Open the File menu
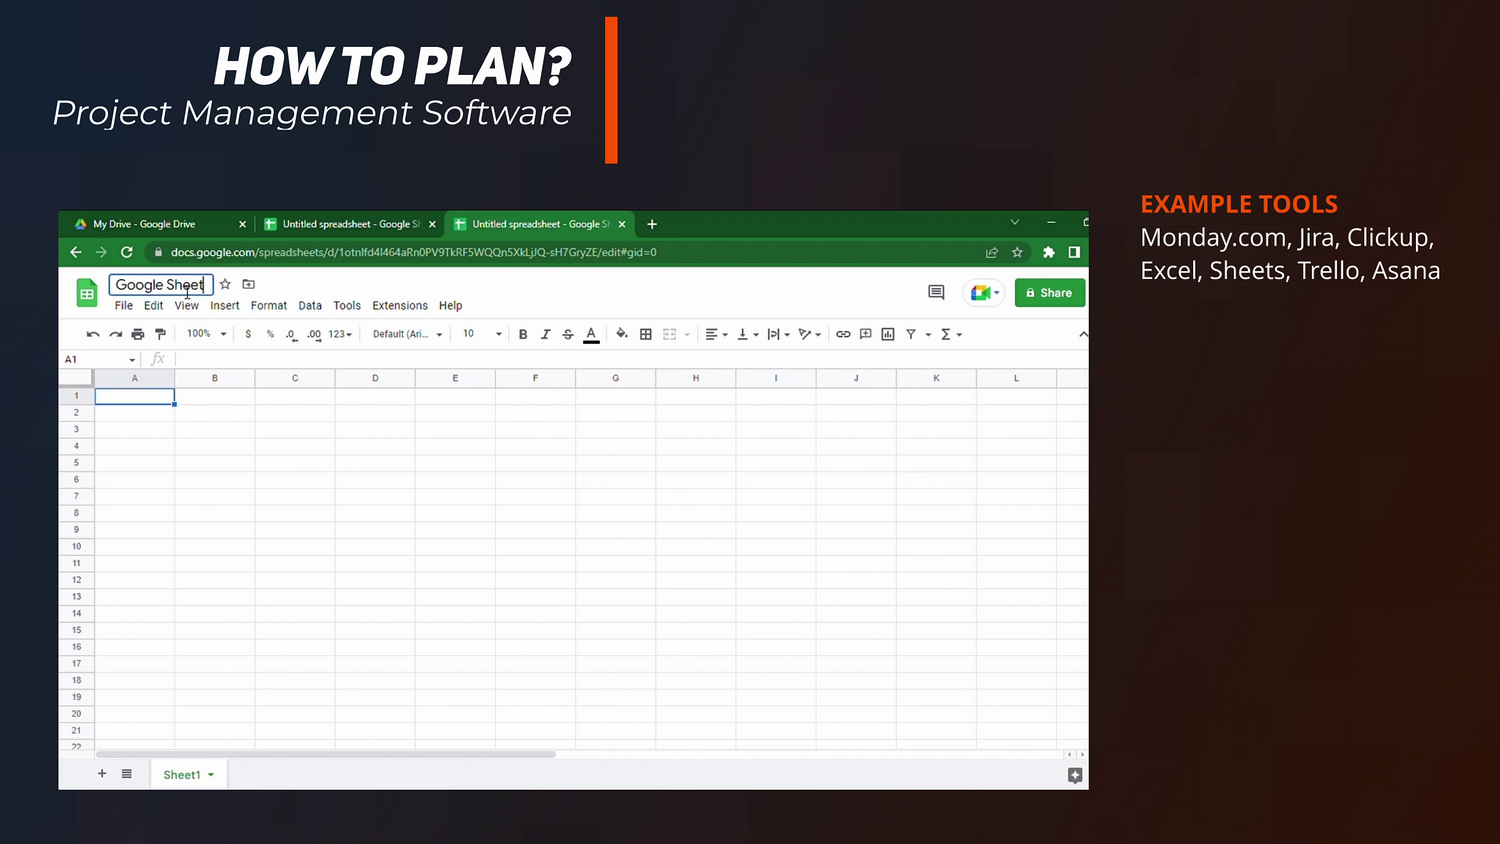The height and width of the screenshot is (844, 1500). pyautogui.click(x=124, y=306)
